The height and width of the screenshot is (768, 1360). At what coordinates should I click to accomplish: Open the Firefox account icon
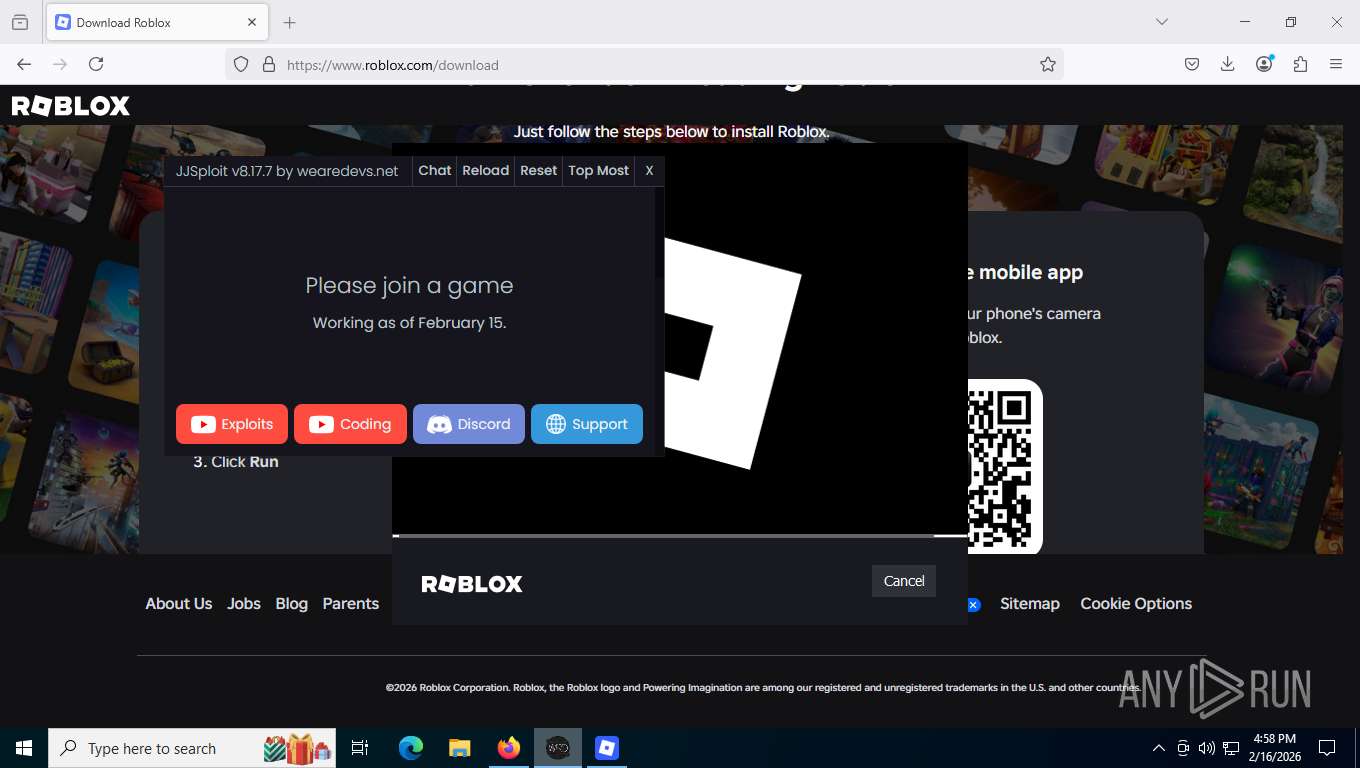pos(1264,64)
